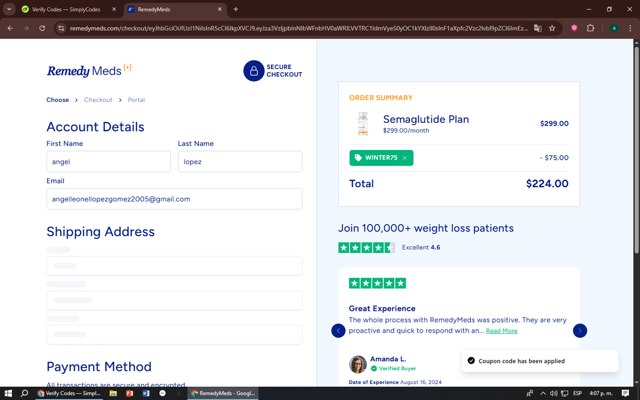Click the remedymeds.com URL address bar

pos(298,28)
